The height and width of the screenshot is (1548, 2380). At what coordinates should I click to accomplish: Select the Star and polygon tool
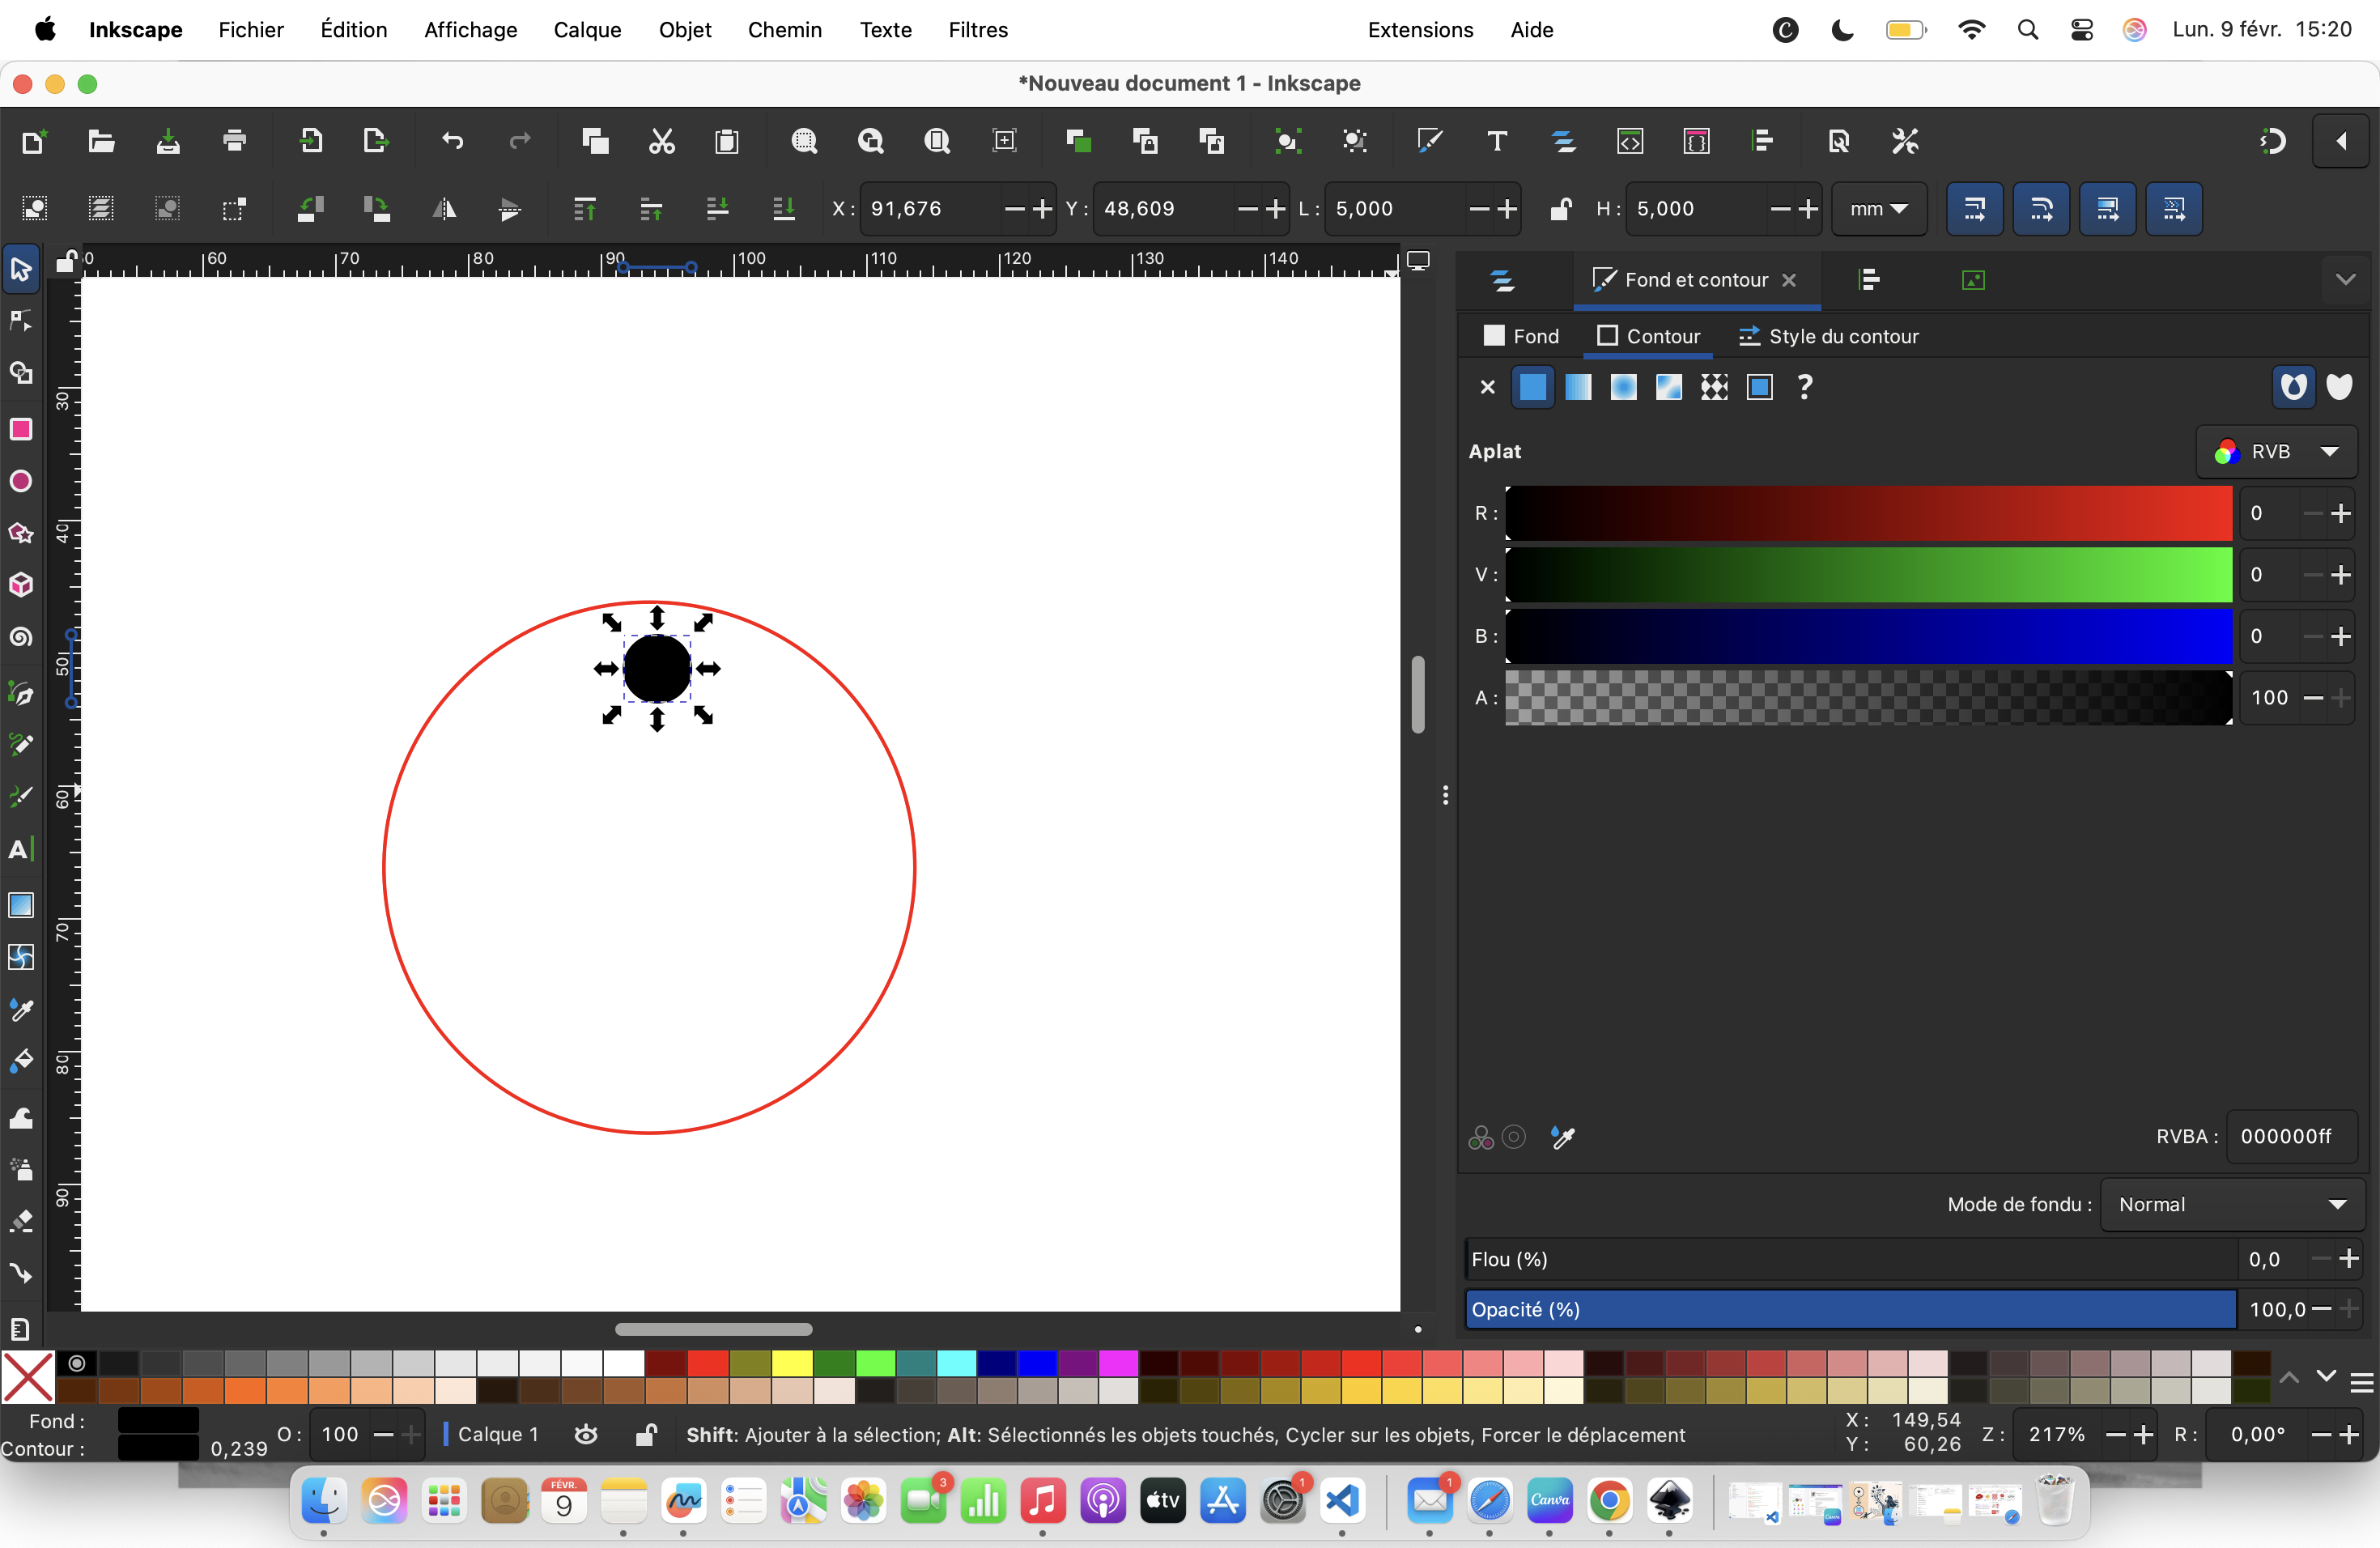pyautogui.click(x=21, y=533)
